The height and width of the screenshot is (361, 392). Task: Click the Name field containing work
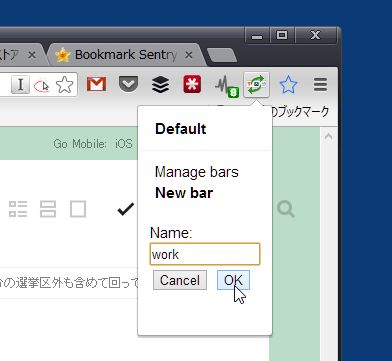(205, 254)
